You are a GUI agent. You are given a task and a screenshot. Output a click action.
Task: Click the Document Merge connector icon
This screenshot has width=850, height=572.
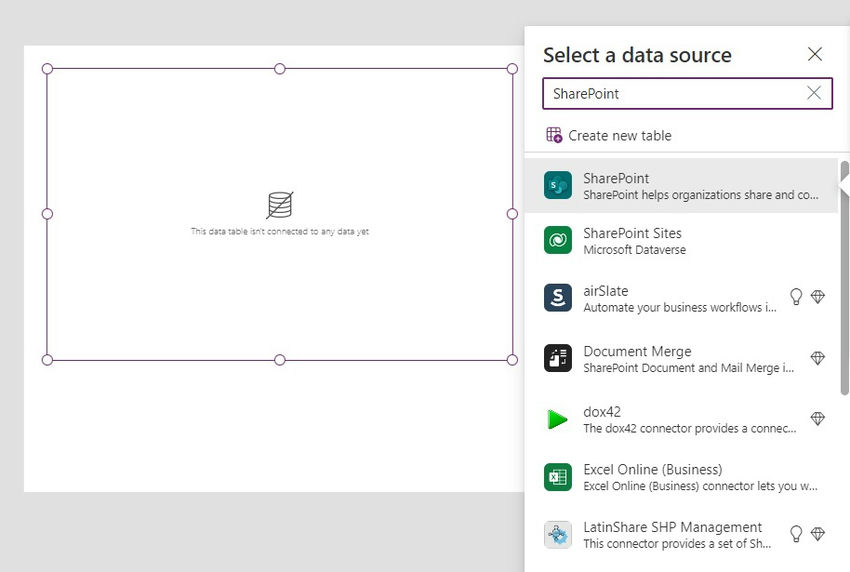pyautogui.click(x=557, y=358)
